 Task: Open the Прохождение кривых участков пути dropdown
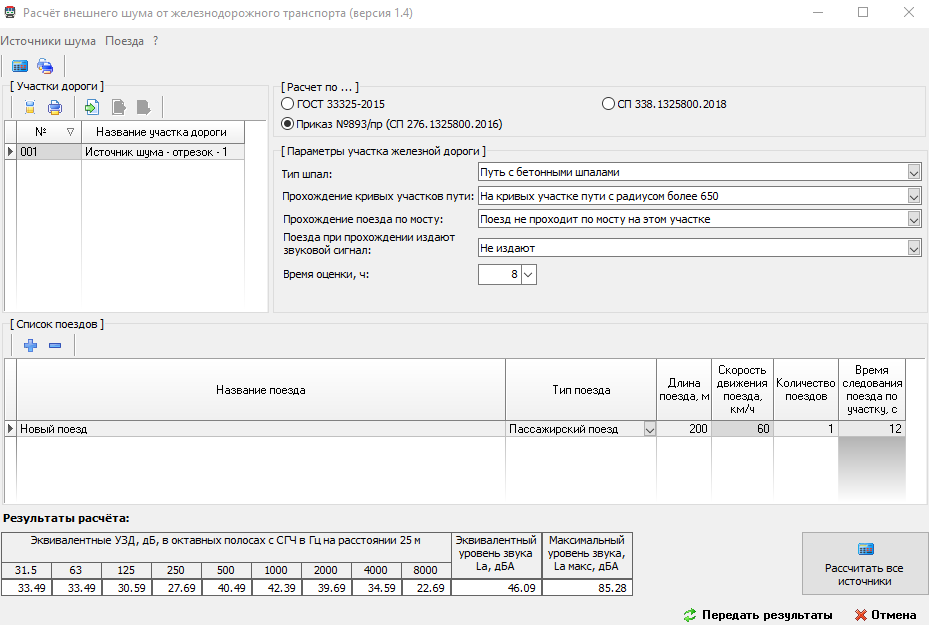tap(914, 196)
